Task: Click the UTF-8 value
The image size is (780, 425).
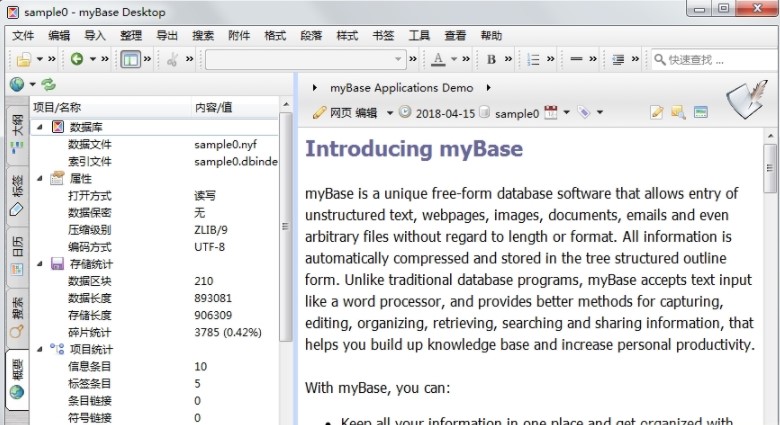Action: (x=209, y=247)
